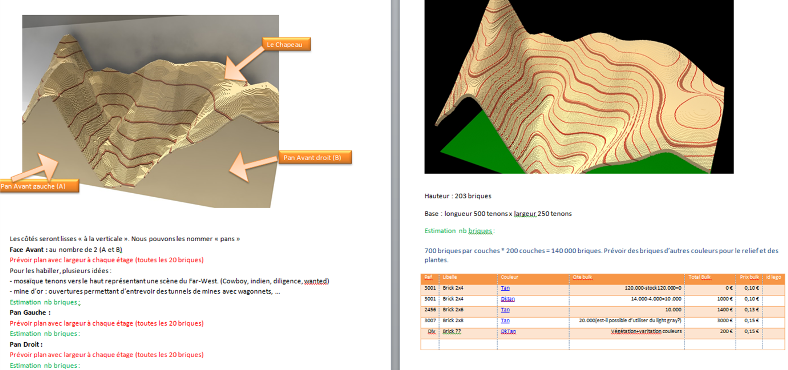Click the 'Pan Droit :' heading
The height and width of the screenshot is (370, 788).
point(26,344)
